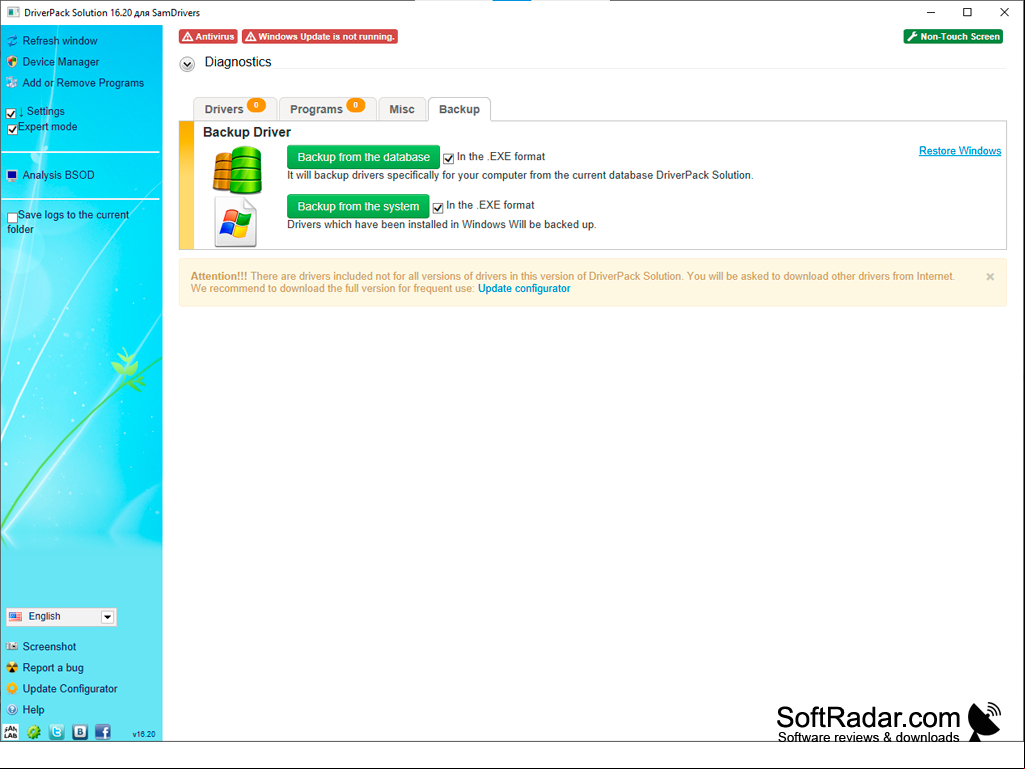Uncheck .EXE format for system backup
This screenshot has width=1025, height=769.
438,208
